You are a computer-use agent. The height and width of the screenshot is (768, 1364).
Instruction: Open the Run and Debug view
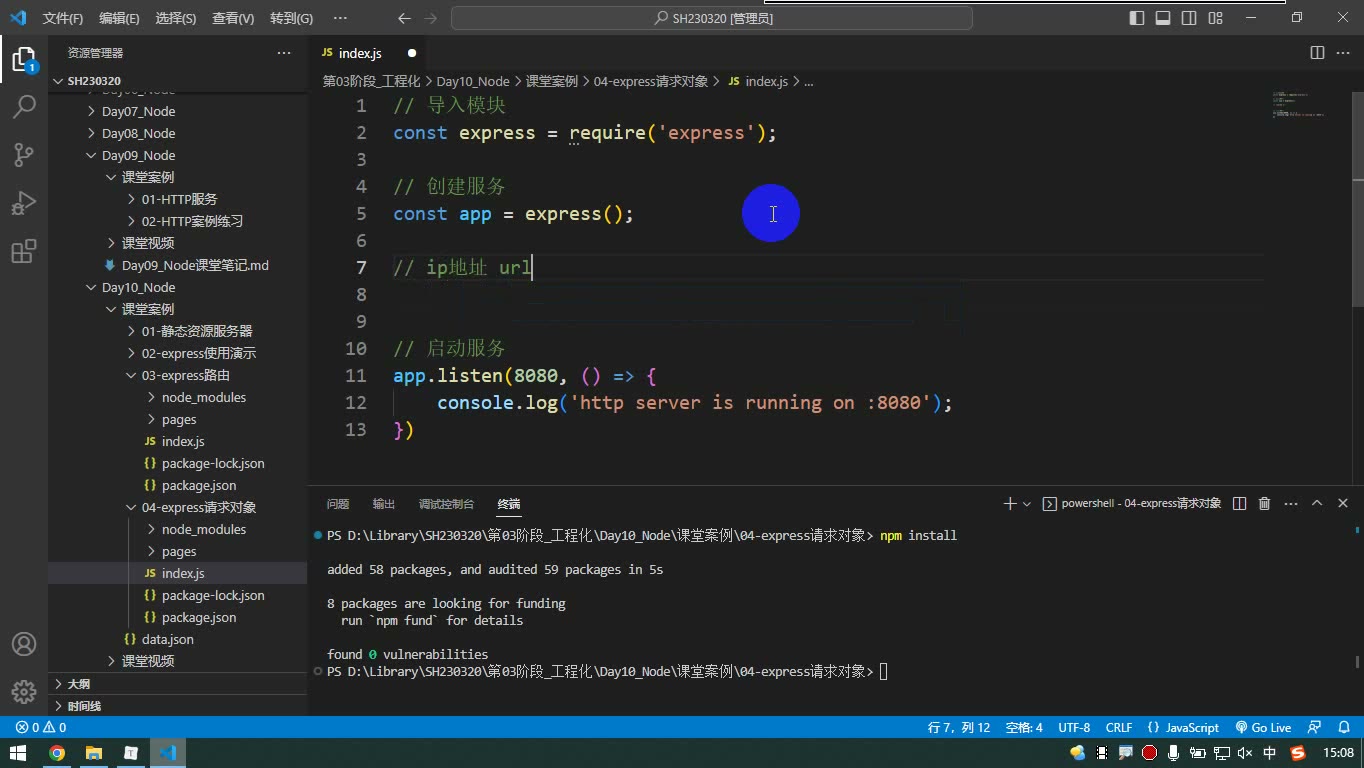point(24,202)
